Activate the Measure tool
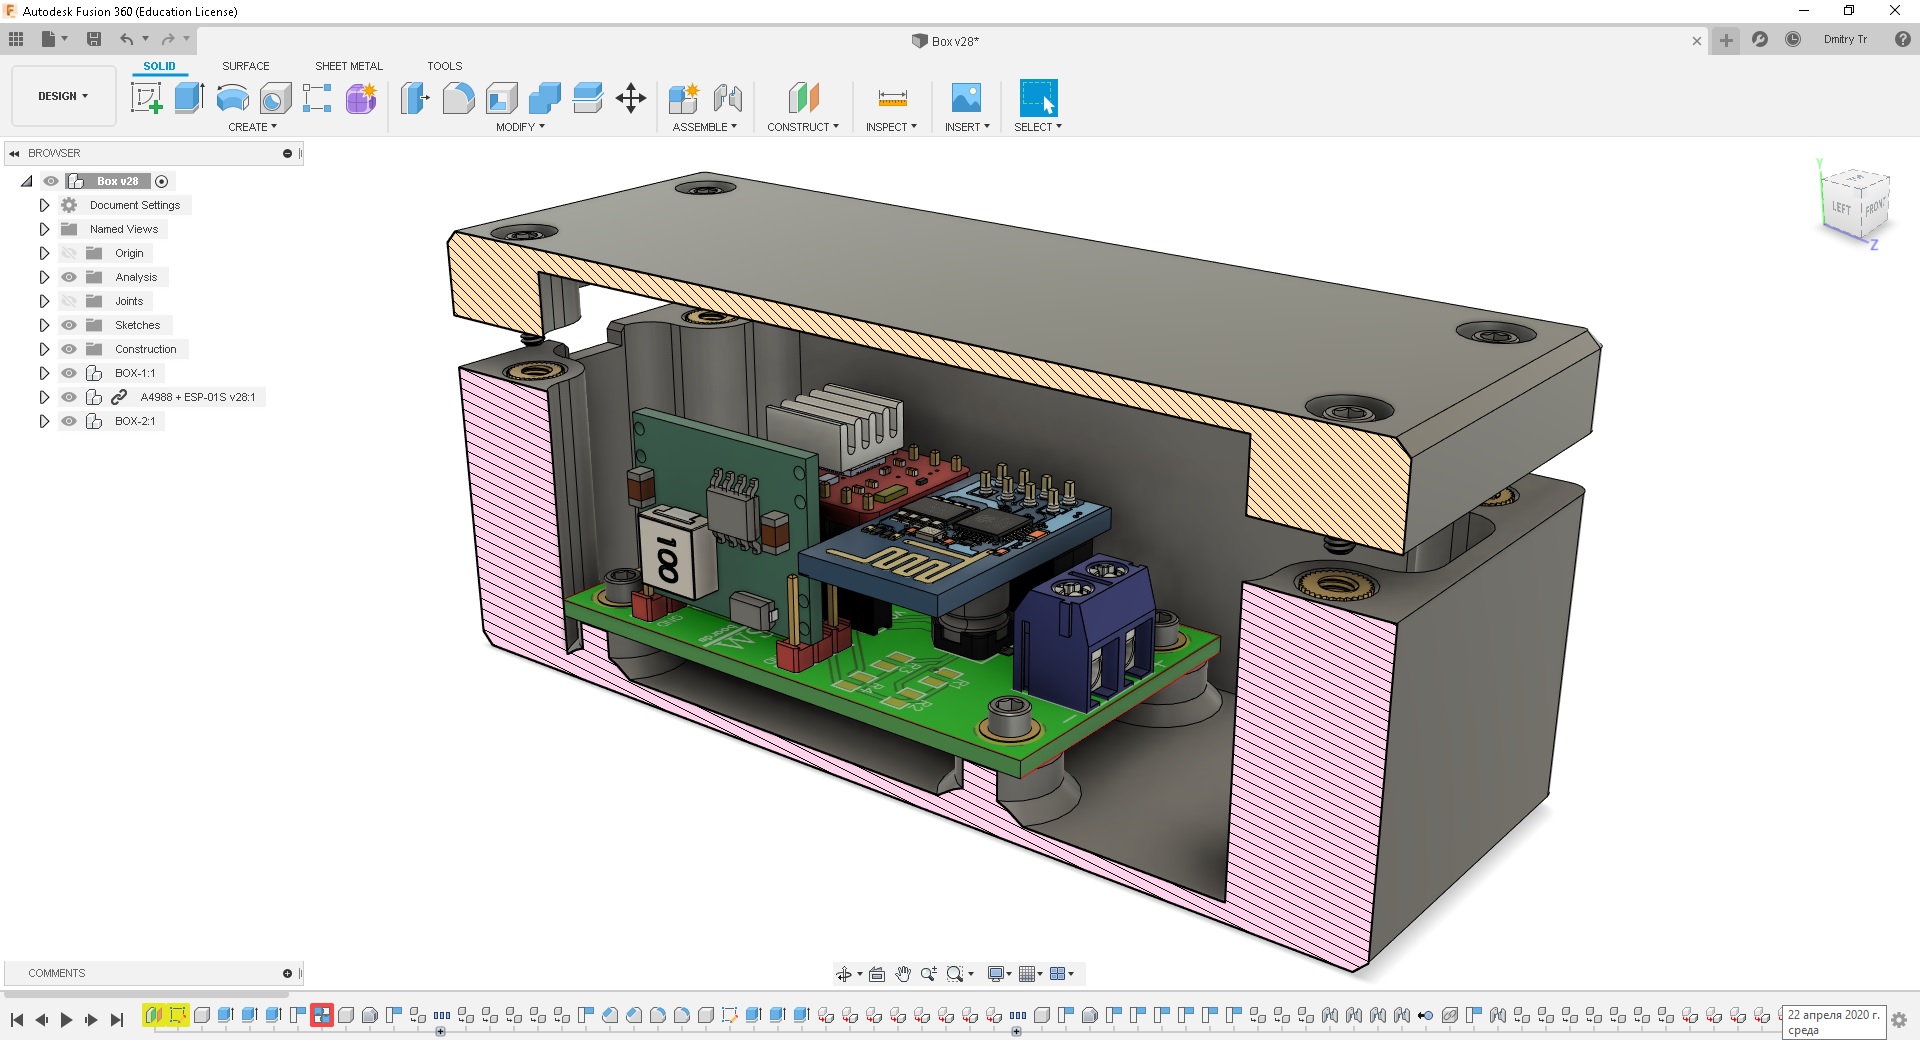Screen dimensions: 1920x1040 tap(892, 98)
